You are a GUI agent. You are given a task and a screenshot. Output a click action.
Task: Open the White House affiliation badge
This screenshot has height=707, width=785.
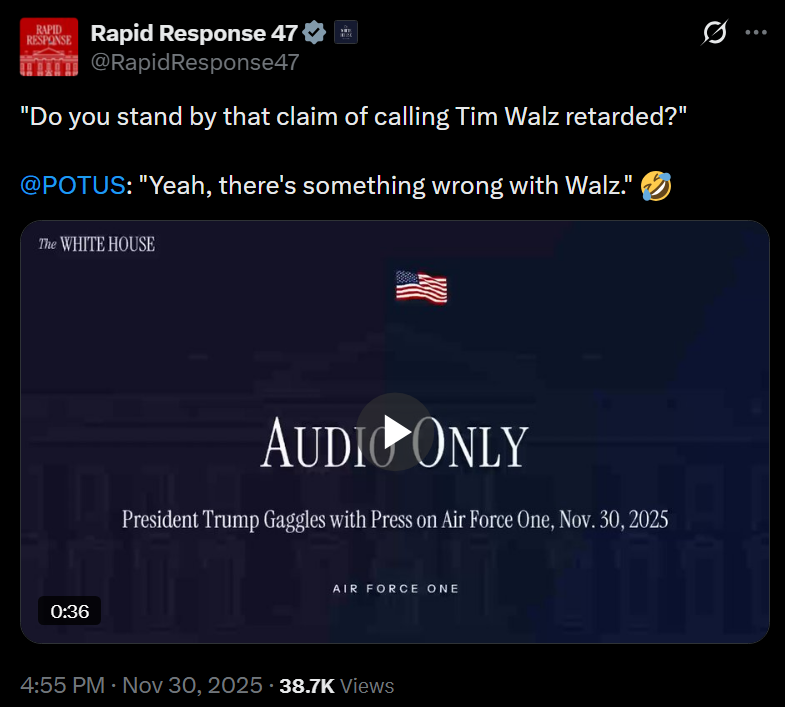point(346,33)
